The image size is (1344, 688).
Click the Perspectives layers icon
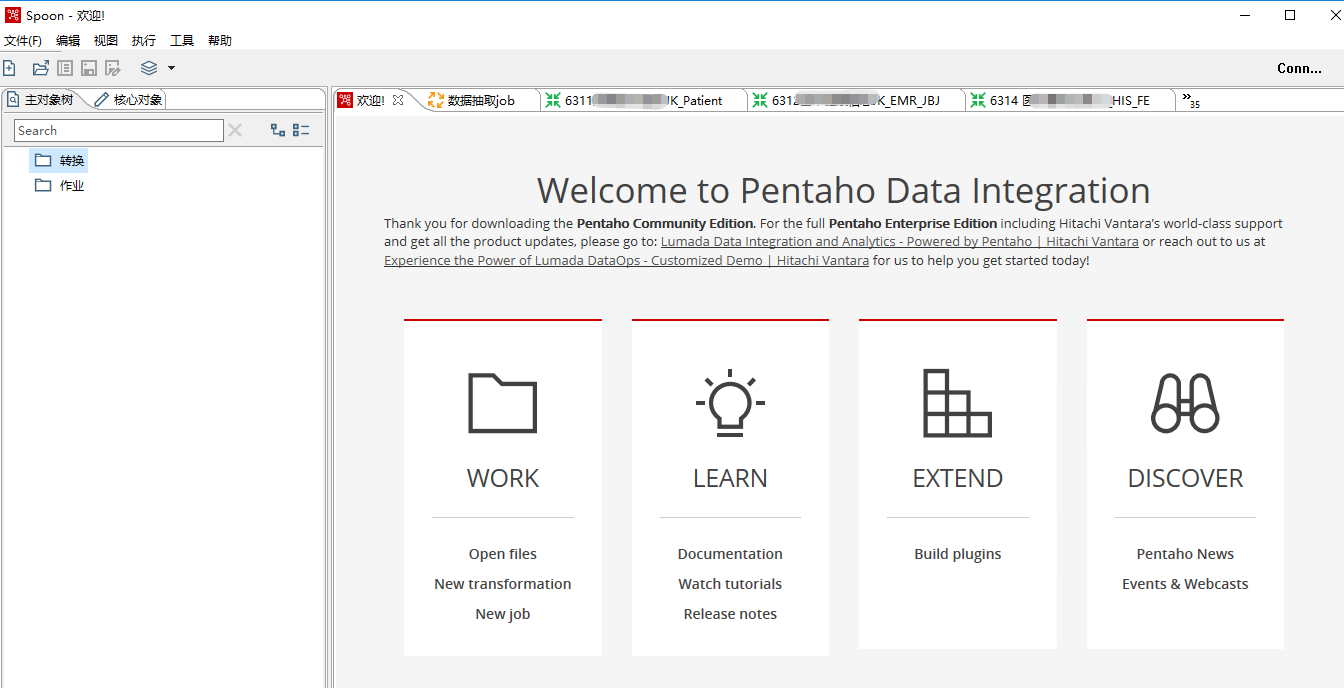click(149, 68)
